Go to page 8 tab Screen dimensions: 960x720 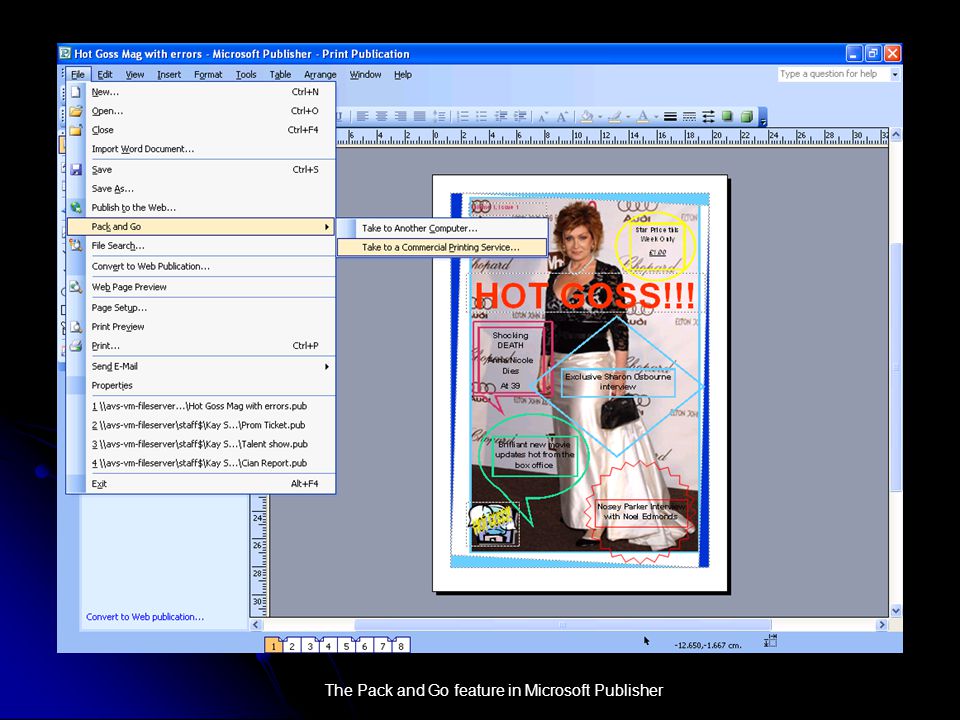401,645
